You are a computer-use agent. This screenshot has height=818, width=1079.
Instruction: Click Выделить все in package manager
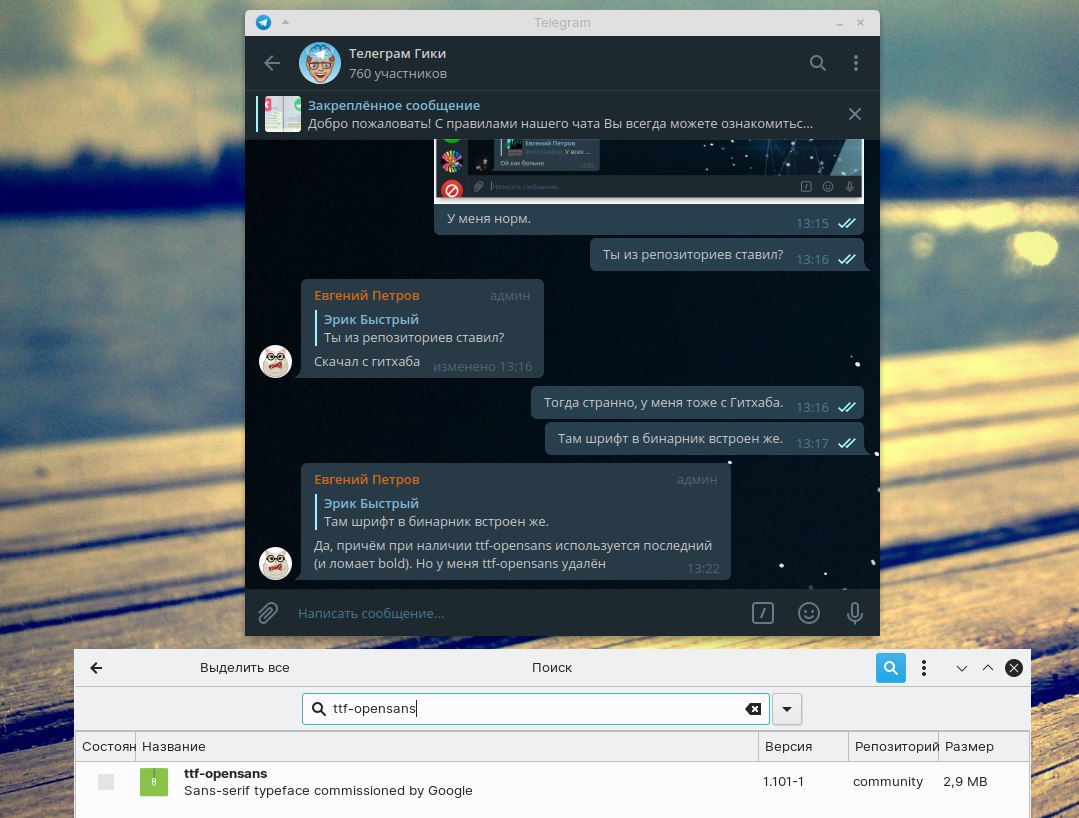[x=244, y=667]
